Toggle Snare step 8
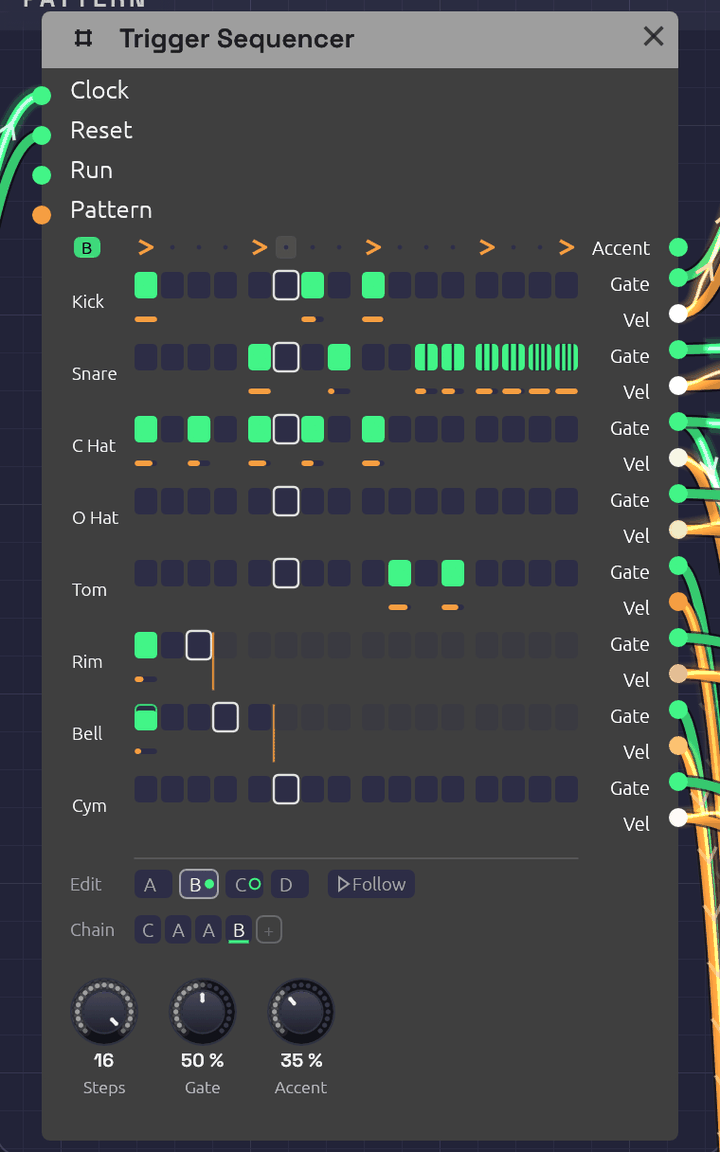The image size is (720, 1152). [x=339, y=357]
